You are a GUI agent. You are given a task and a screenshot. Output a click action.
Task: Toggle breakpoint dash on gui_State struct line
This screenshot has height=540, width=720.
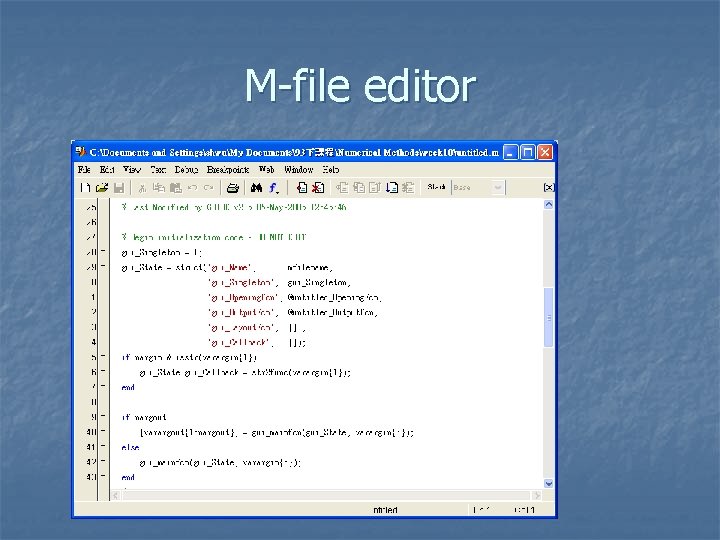(x=103, y=266)
